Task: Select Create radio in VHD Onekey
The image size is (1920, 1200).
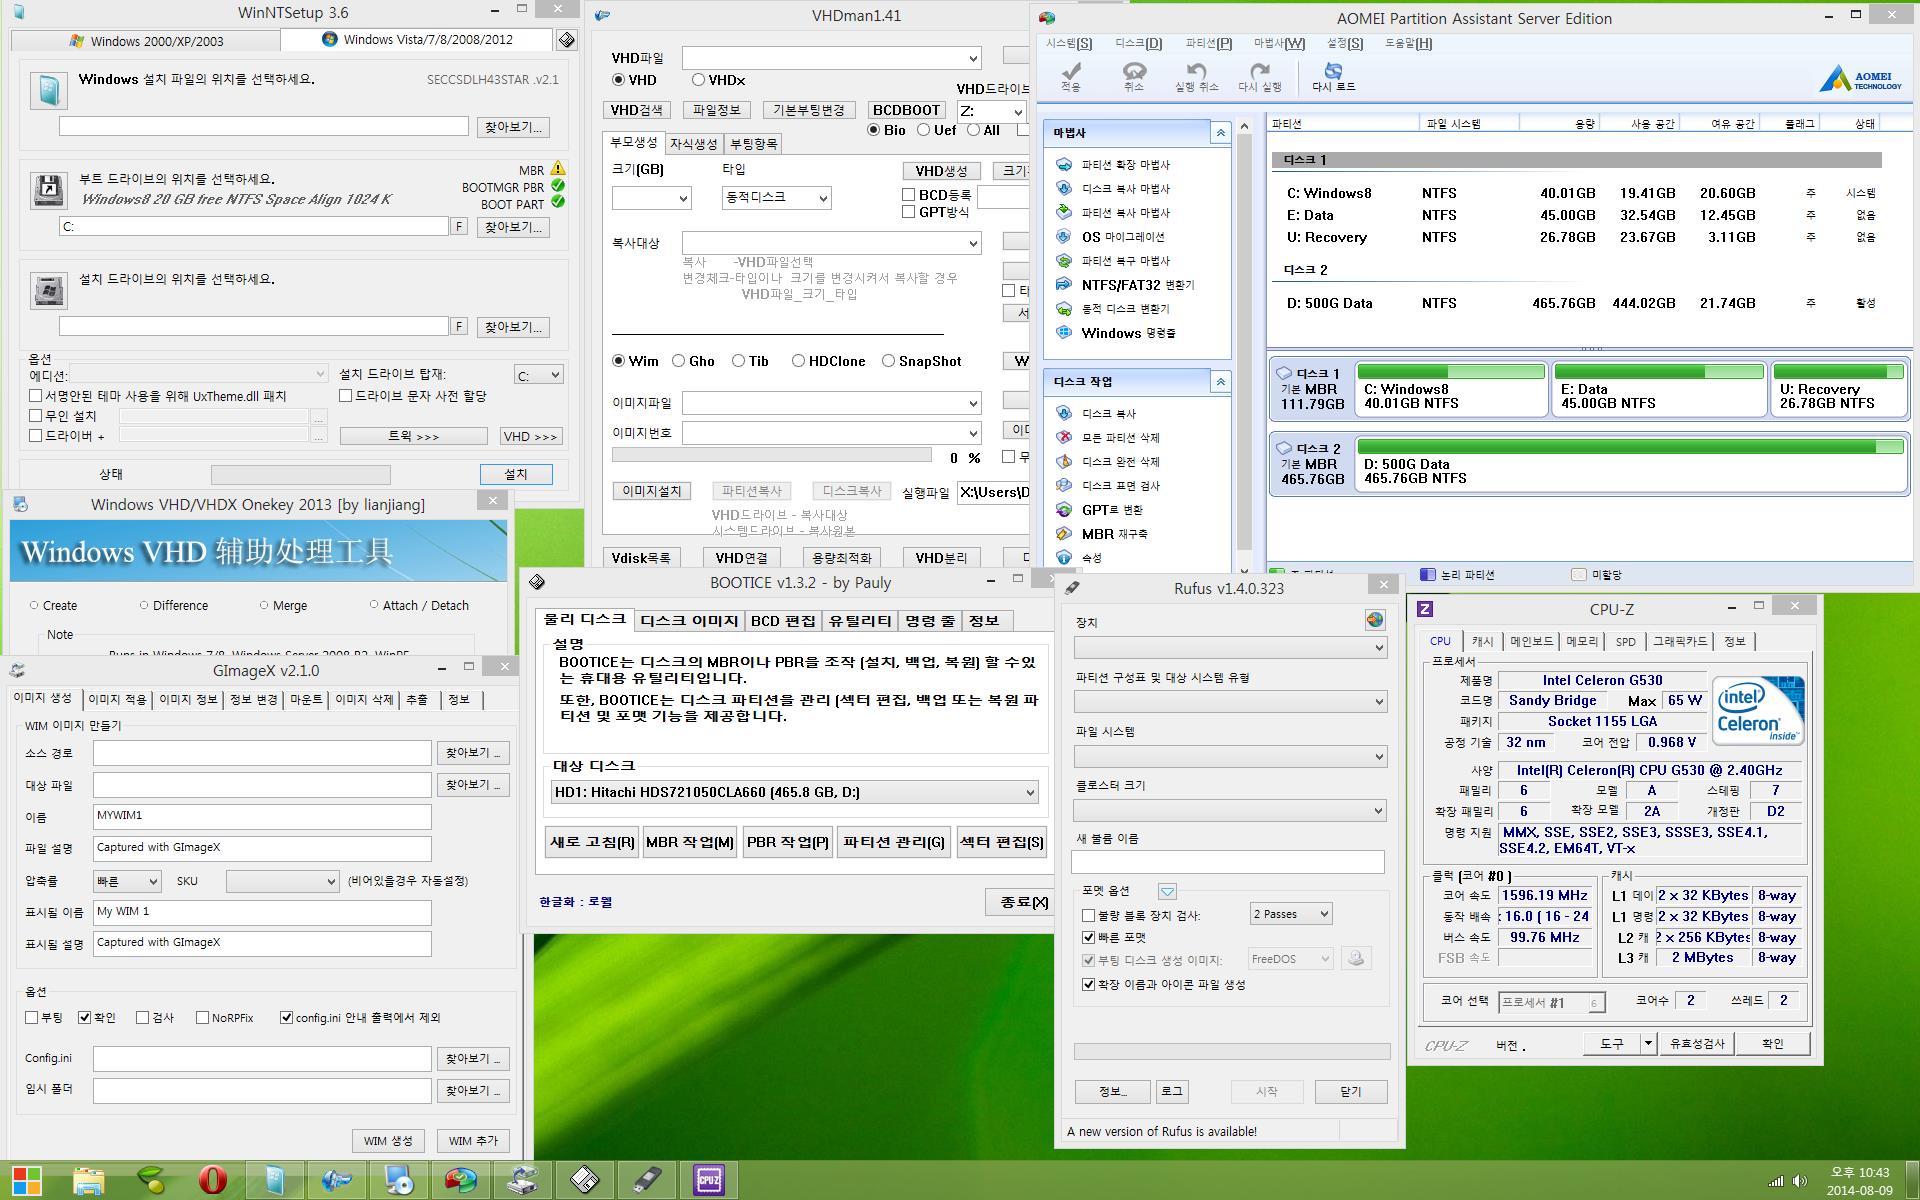Action: click(x=34, y=605)
